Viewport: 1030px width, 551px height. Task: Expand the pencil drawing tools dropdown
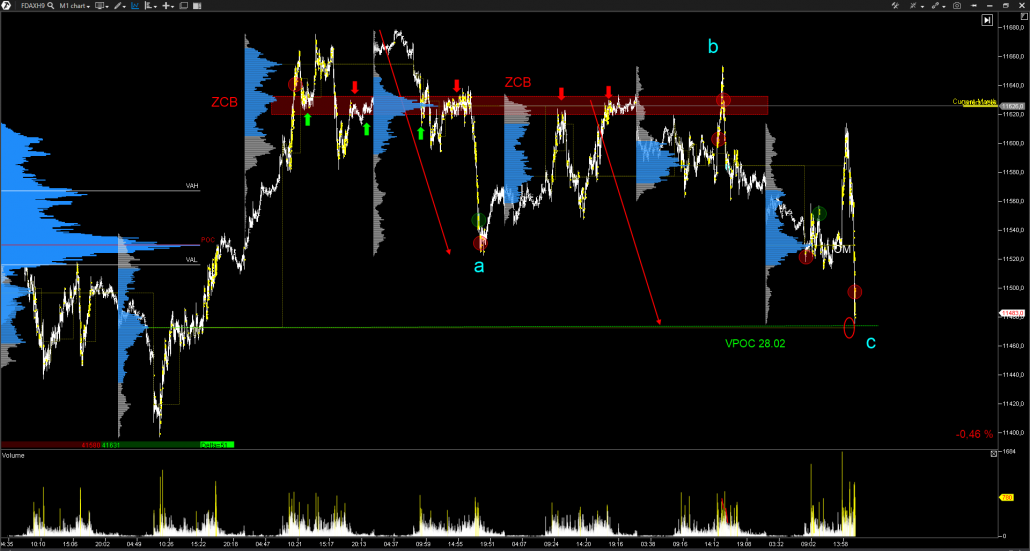pyautogui.click(x=120, y=5)
